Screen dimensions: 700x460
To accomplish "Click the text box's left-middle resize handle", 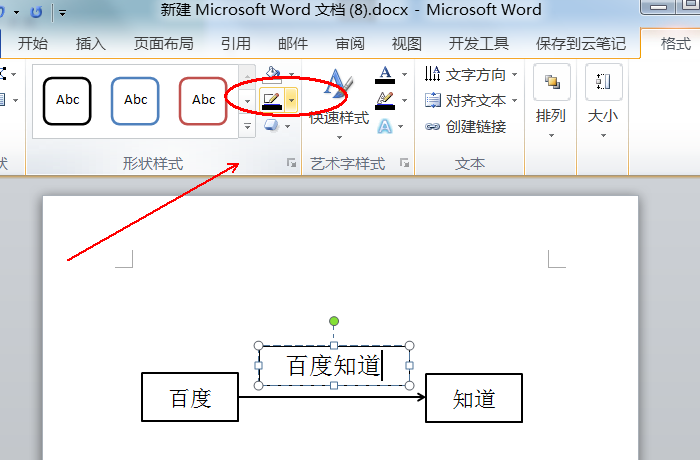I will (258, 365).
